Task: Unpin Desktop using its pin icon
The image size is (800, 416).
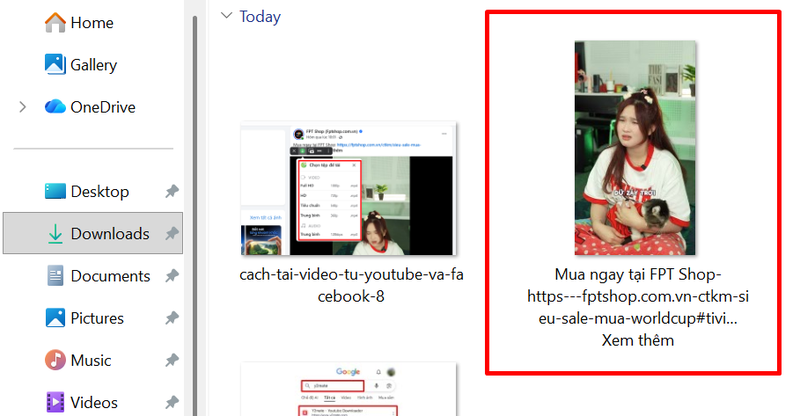Action: [x=172, y=191]
